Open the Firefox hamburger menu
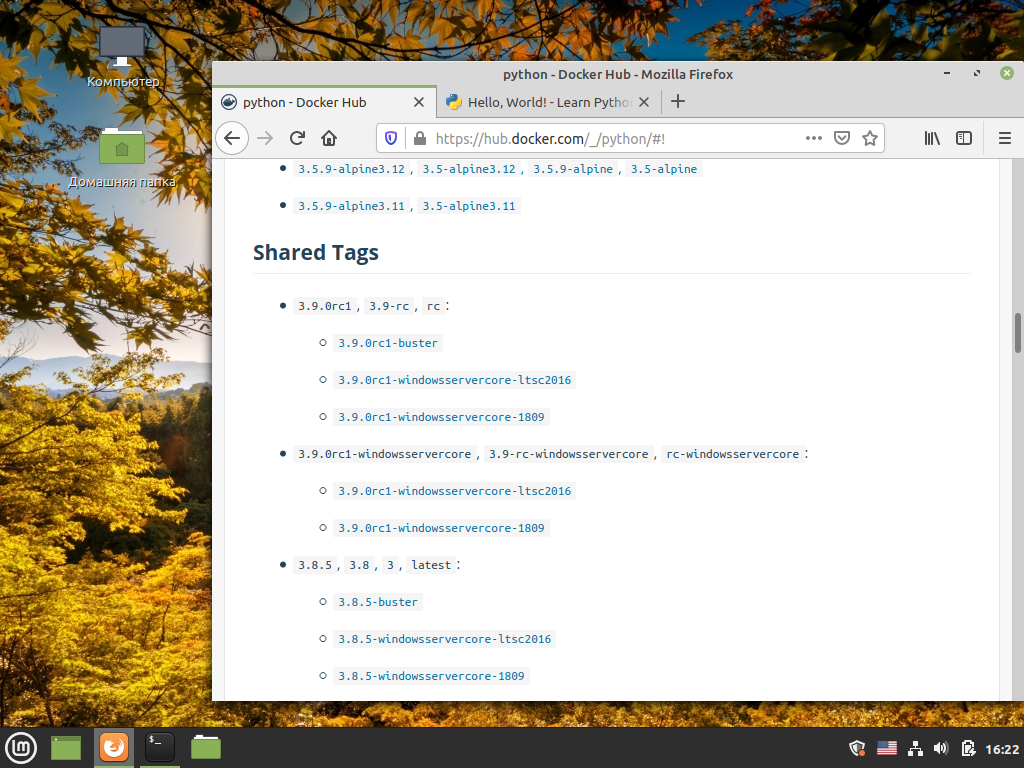1024x768 pixels. pyautogui.click(x=1005, y=138)
